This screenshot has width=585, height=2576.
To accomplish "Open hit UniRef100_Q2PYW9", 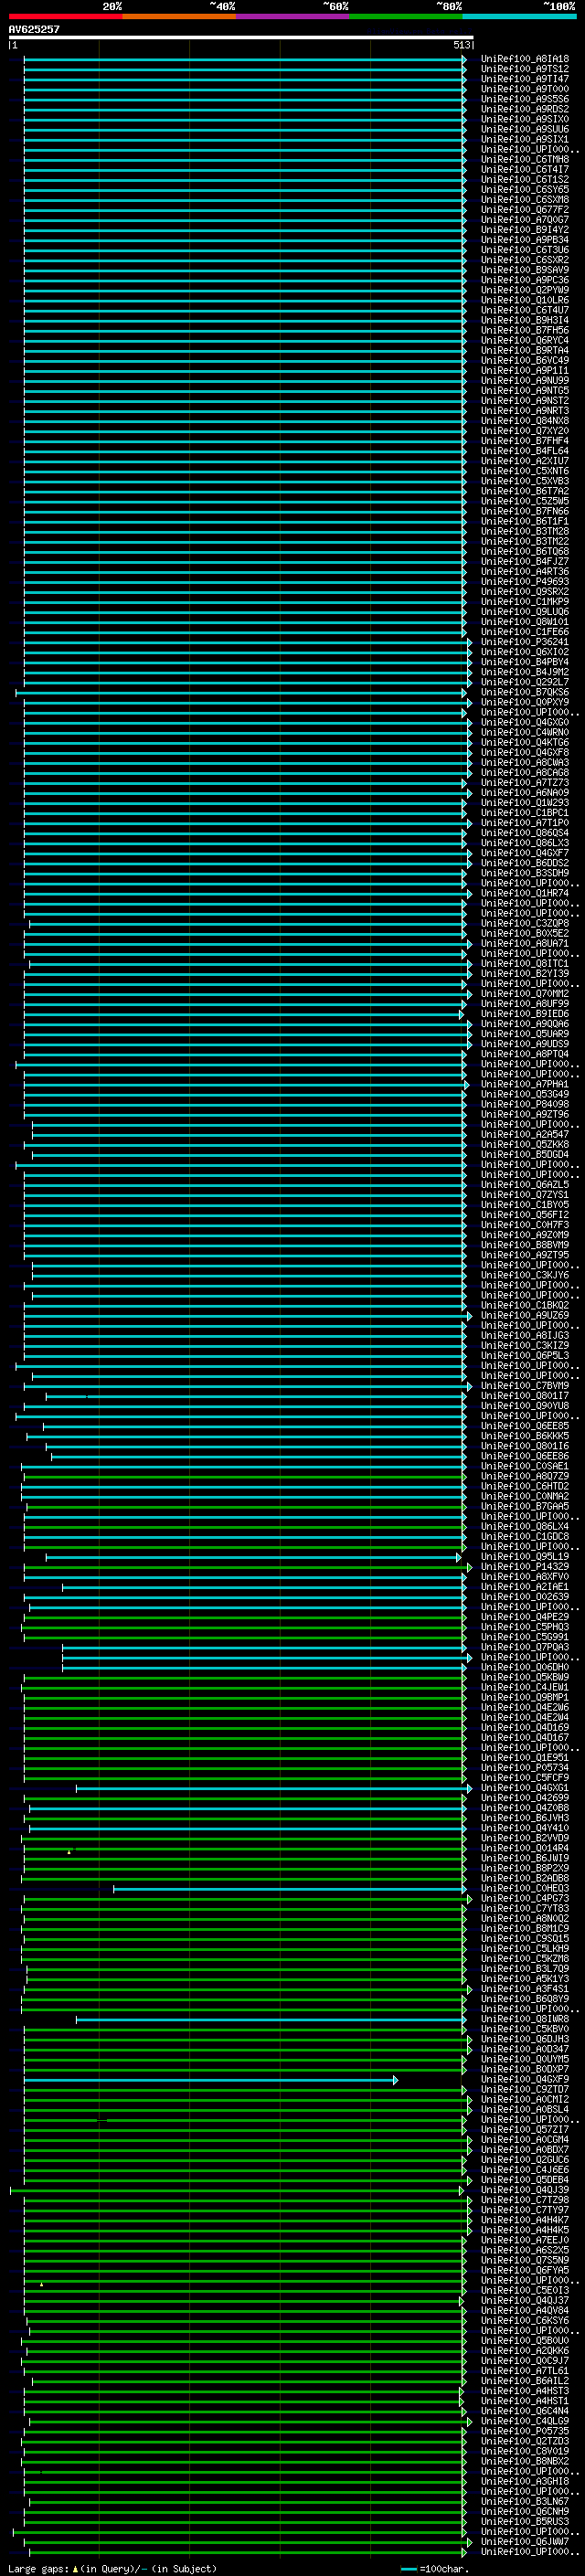I will (525, 290).
